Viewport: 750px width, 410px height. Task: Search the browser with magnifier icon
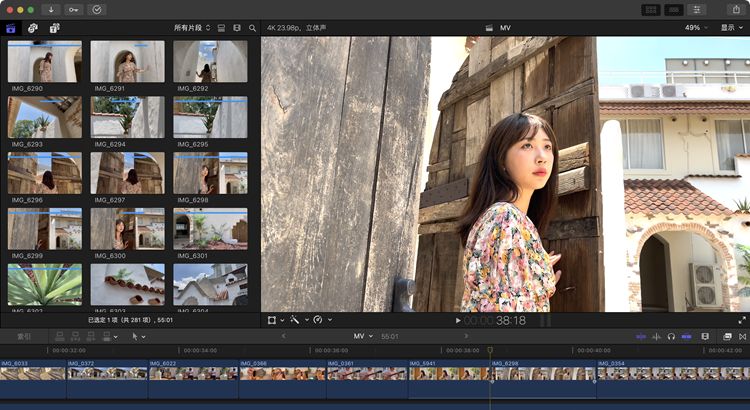click(x=252, y=28)
